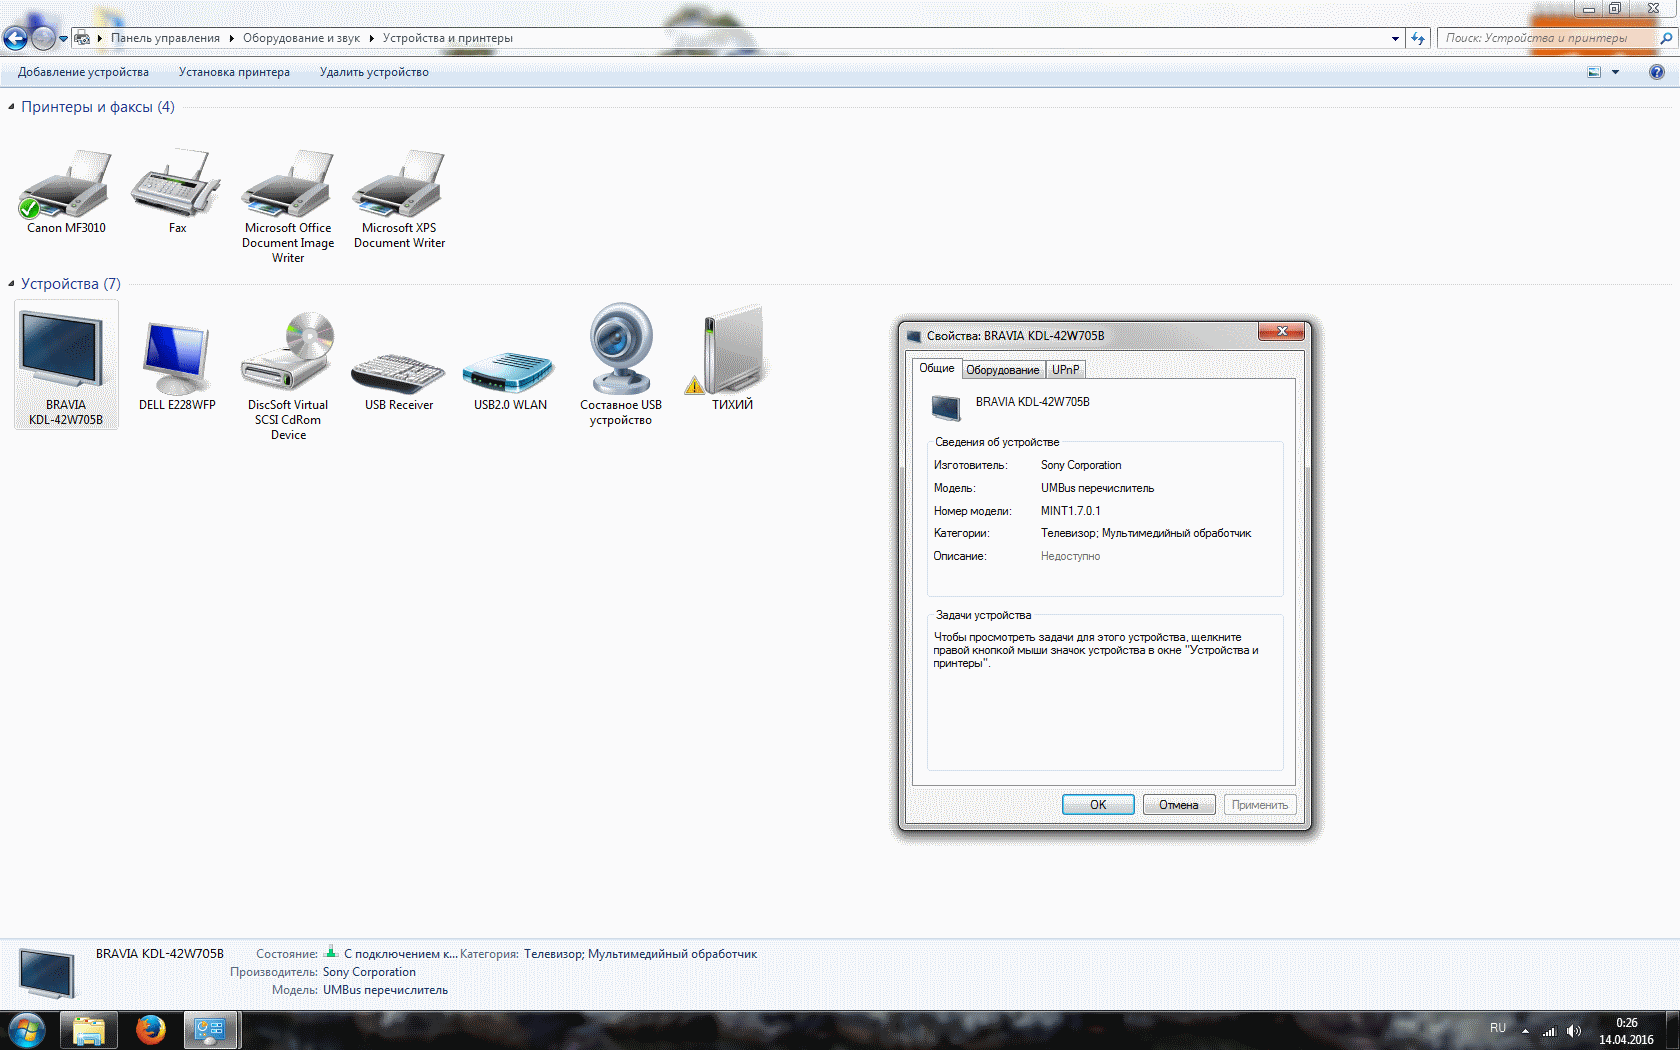
Task: Click the OK button in properties dialog
Action: pyautogui.click(x=1098, y=805)
